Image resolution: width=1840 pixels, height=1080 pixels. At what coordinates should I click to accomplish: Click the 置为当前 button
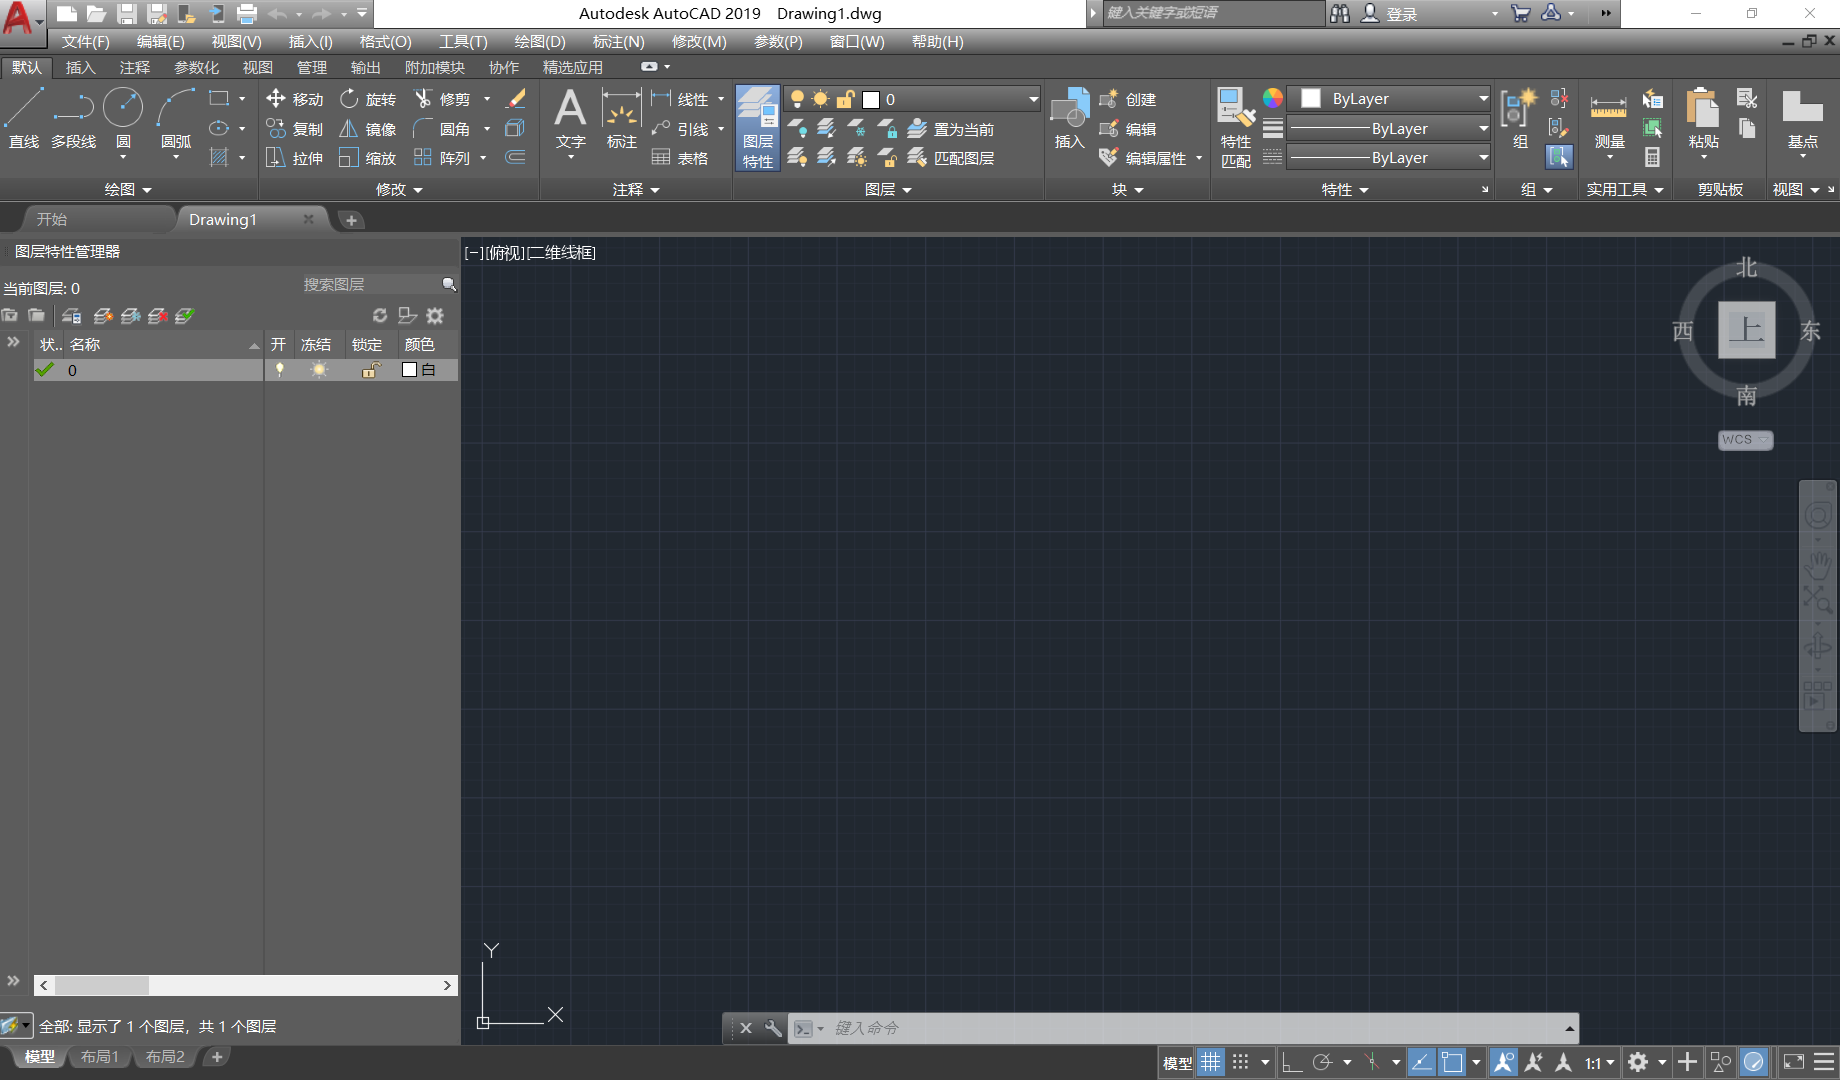[950, 129]
